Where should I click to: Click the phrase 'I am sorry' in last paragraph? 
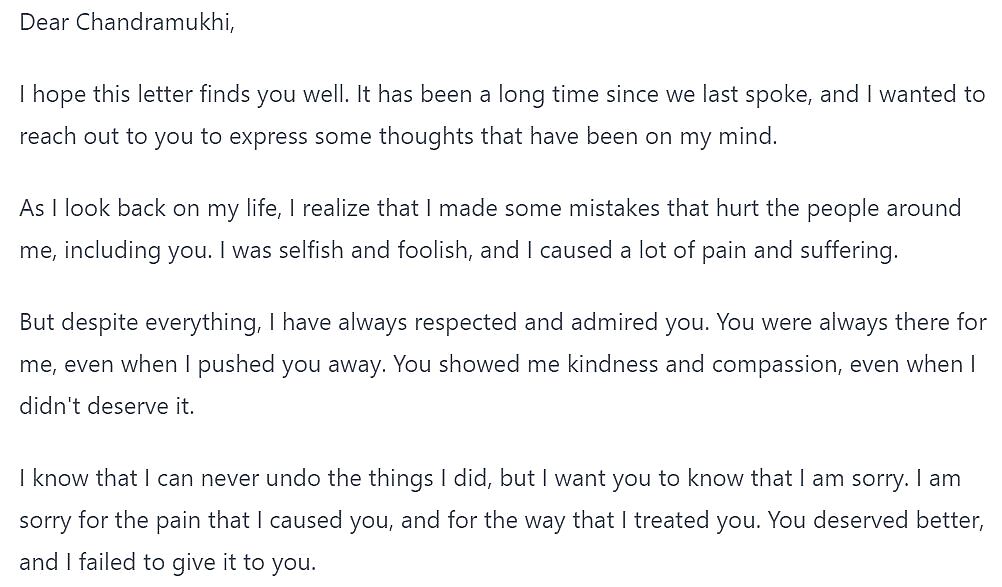coord(854,478)
